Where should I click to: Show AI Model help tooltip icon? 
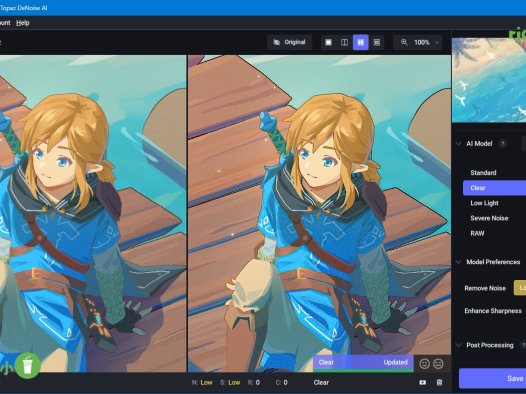coord(502,144)
